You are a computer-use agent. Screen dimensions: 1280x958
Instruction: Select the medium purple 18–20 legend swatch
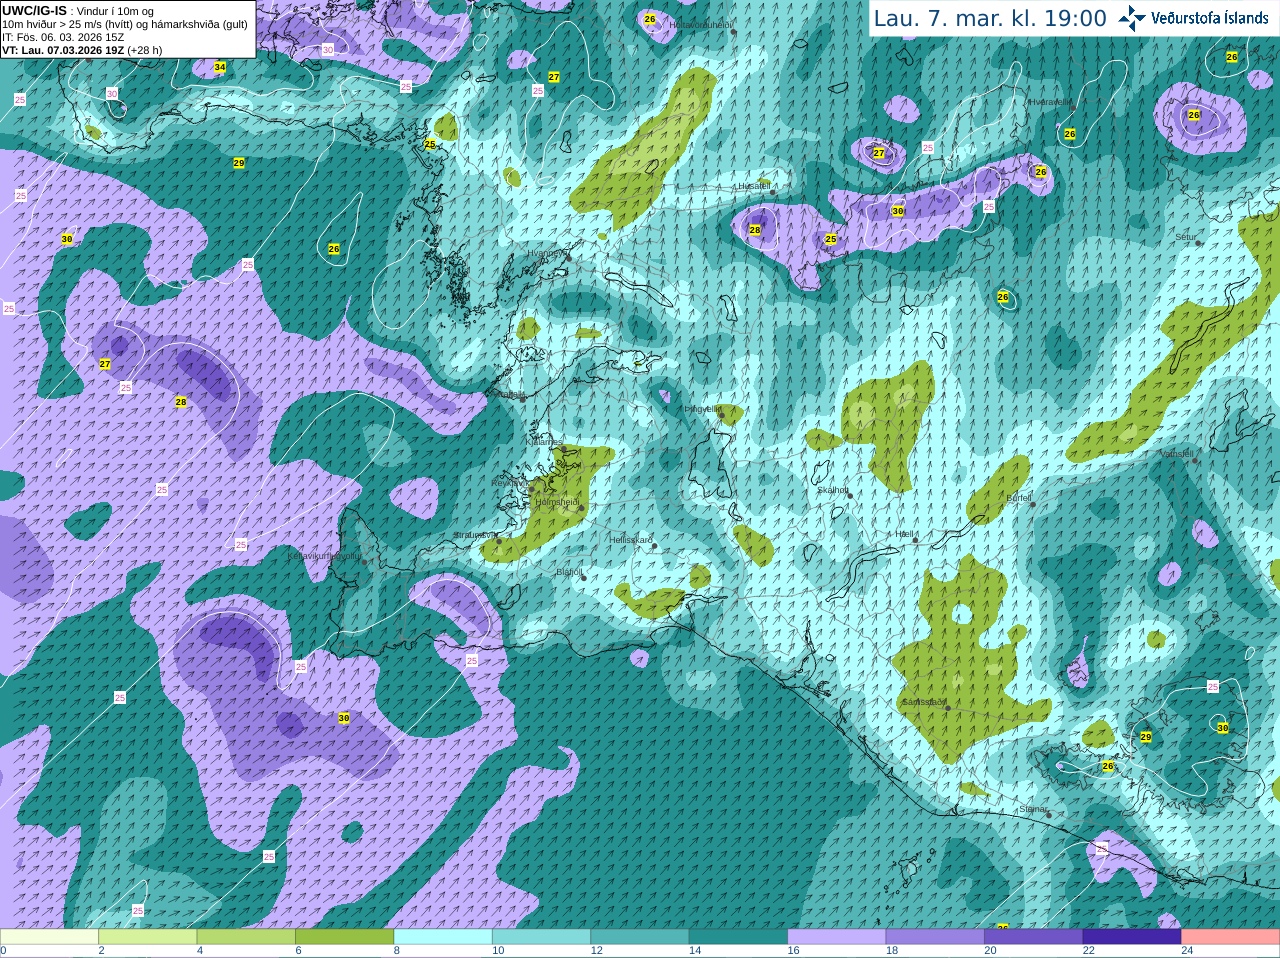click(x=935, y=937)
